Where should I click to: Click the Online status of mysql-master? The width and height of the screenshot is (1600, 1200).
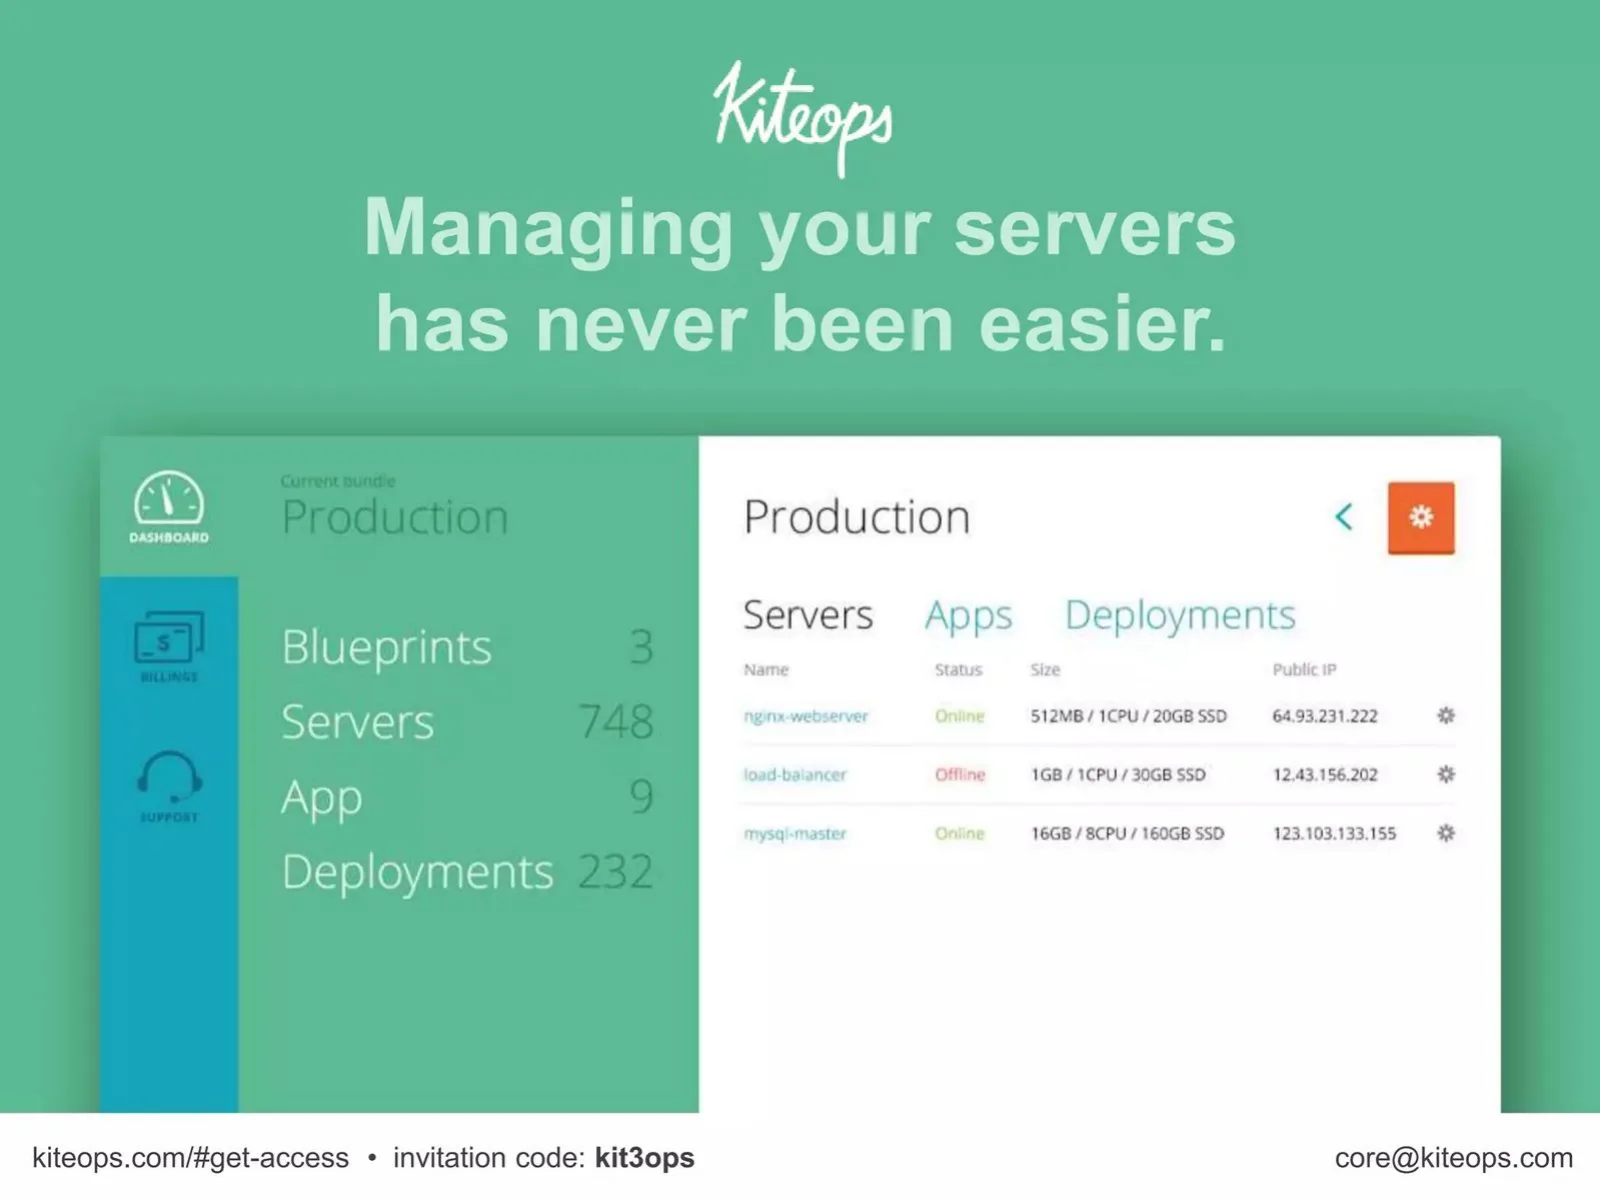(x=960, y=833)
